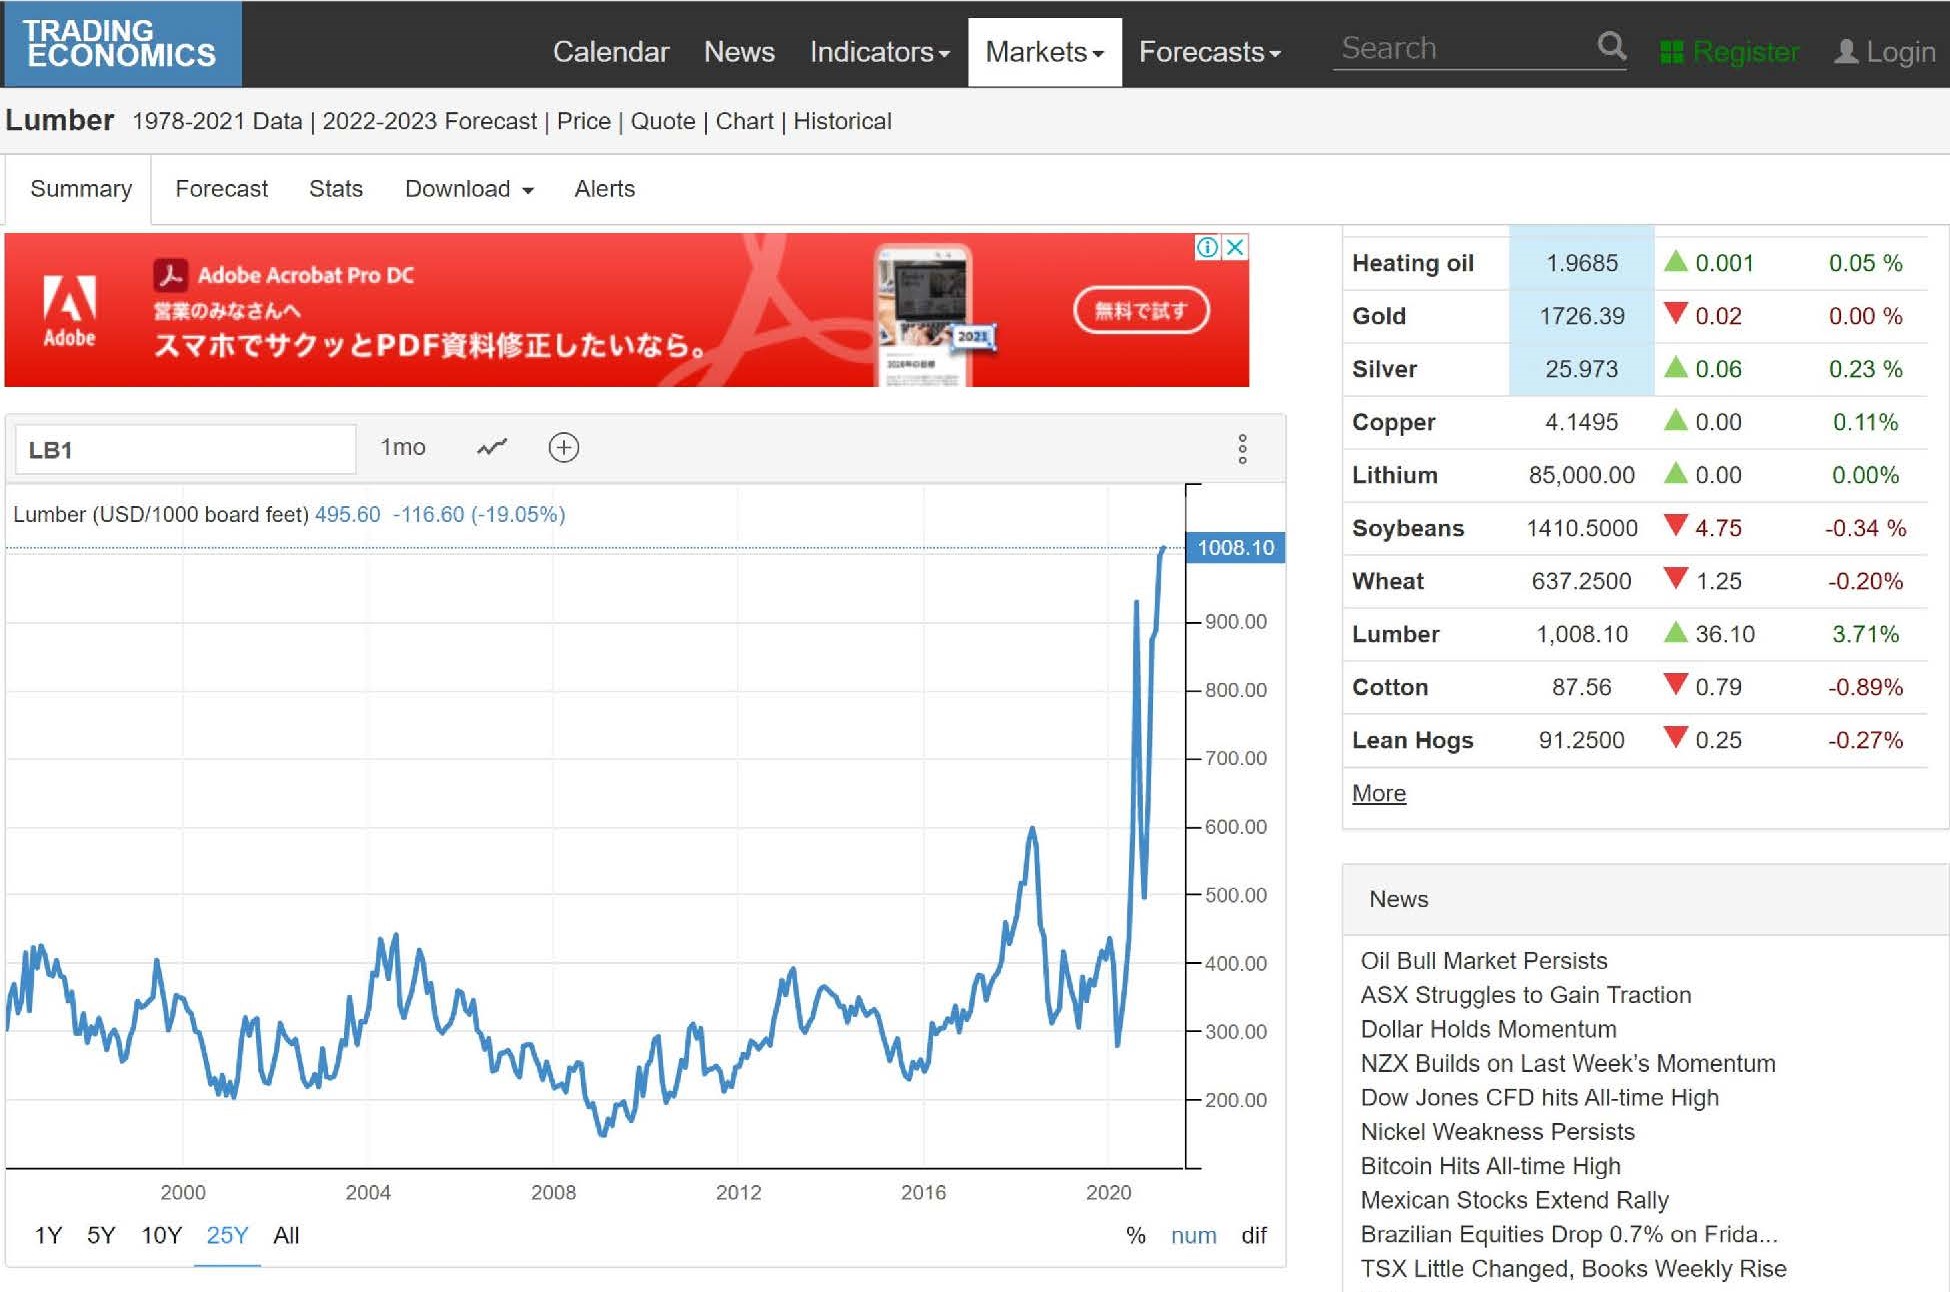Click the add comparison plus icon
1950x1292 pixels.
coord(564,447)
